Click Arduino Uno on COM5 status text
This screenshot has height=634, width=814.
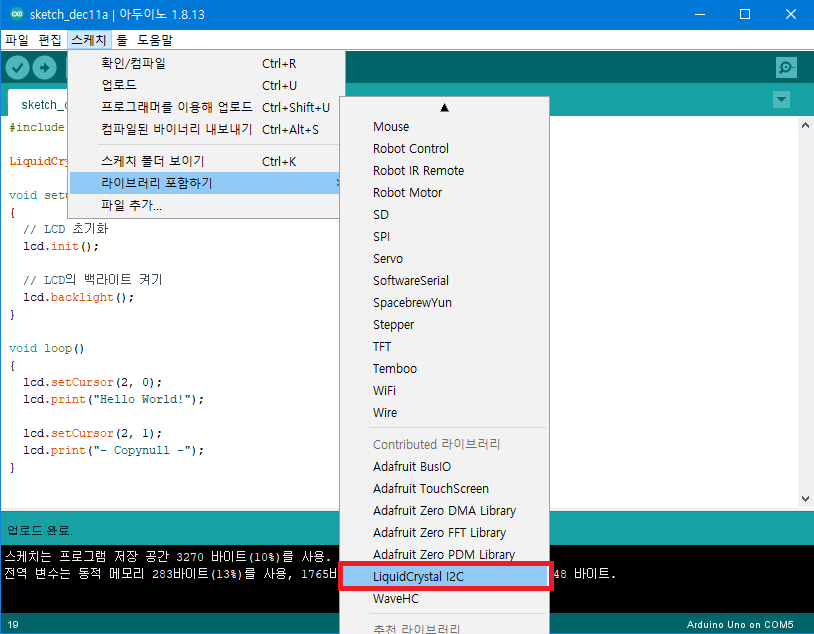tap(740, 624)
